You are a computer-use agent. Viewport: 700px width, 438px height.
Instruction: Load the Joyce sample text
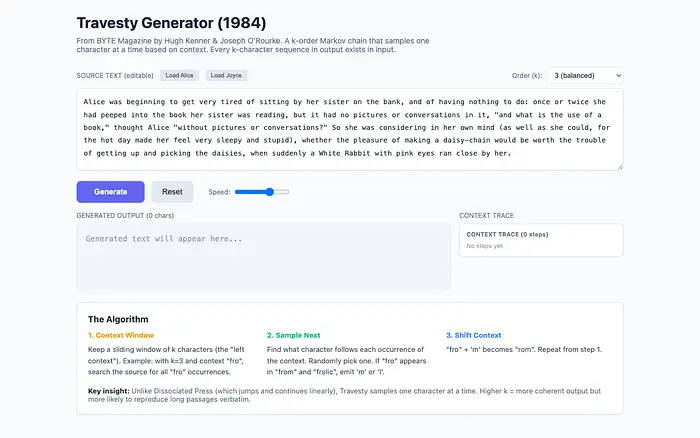pos(226,75)
